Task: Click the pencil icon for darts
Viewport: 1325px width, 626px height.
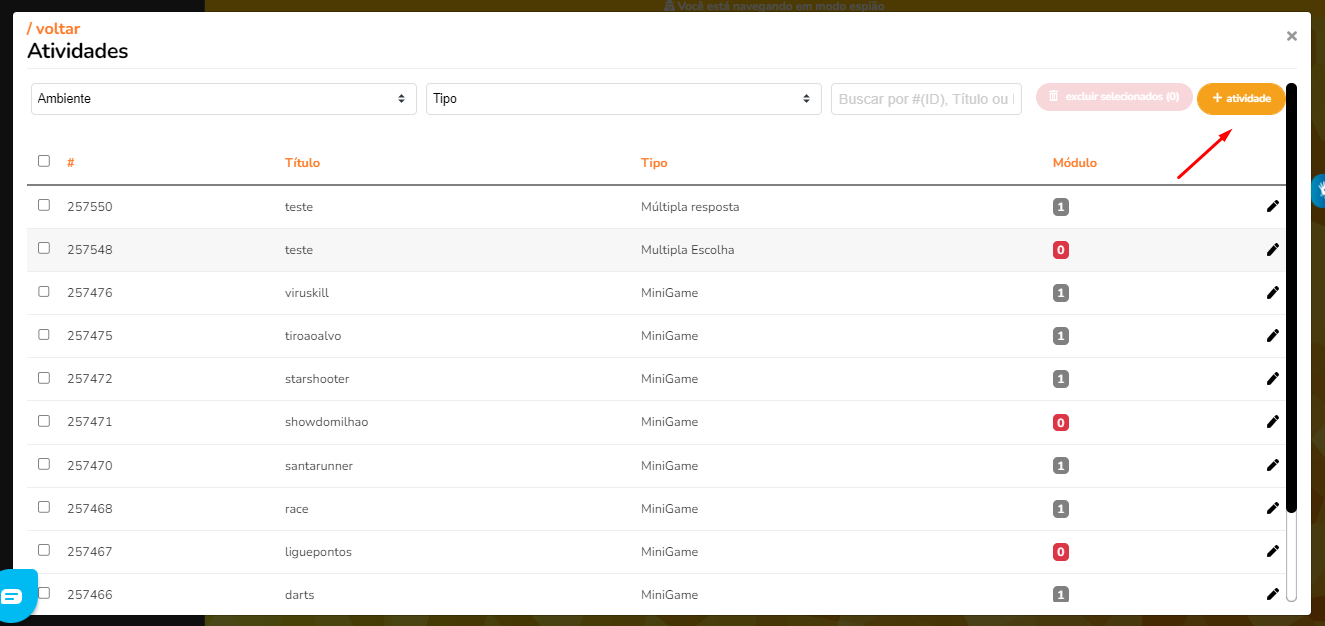Action: tap(1272, 594)
